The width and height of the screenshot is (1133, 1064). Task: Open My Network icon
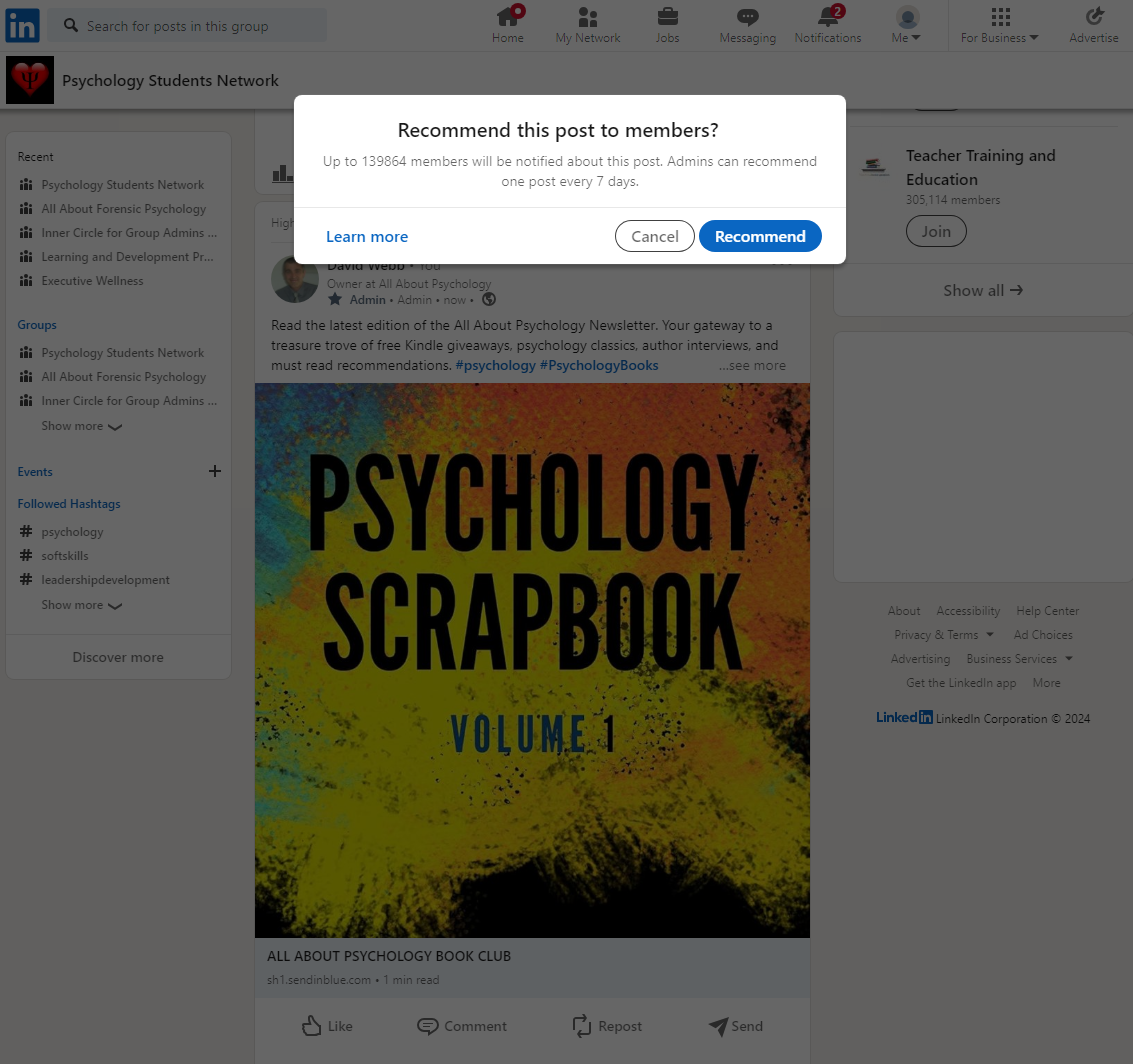coord(587,17)
